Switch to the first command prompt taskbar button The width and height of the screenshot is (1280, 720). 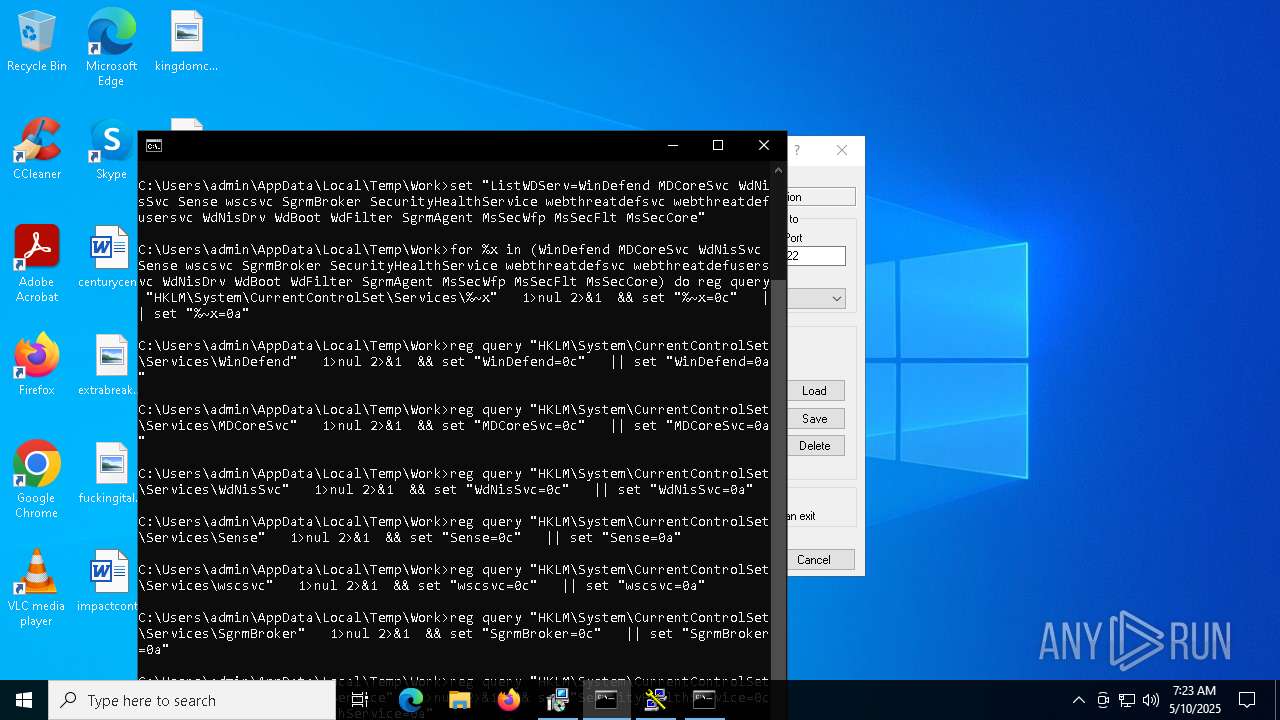pos(607,700)
